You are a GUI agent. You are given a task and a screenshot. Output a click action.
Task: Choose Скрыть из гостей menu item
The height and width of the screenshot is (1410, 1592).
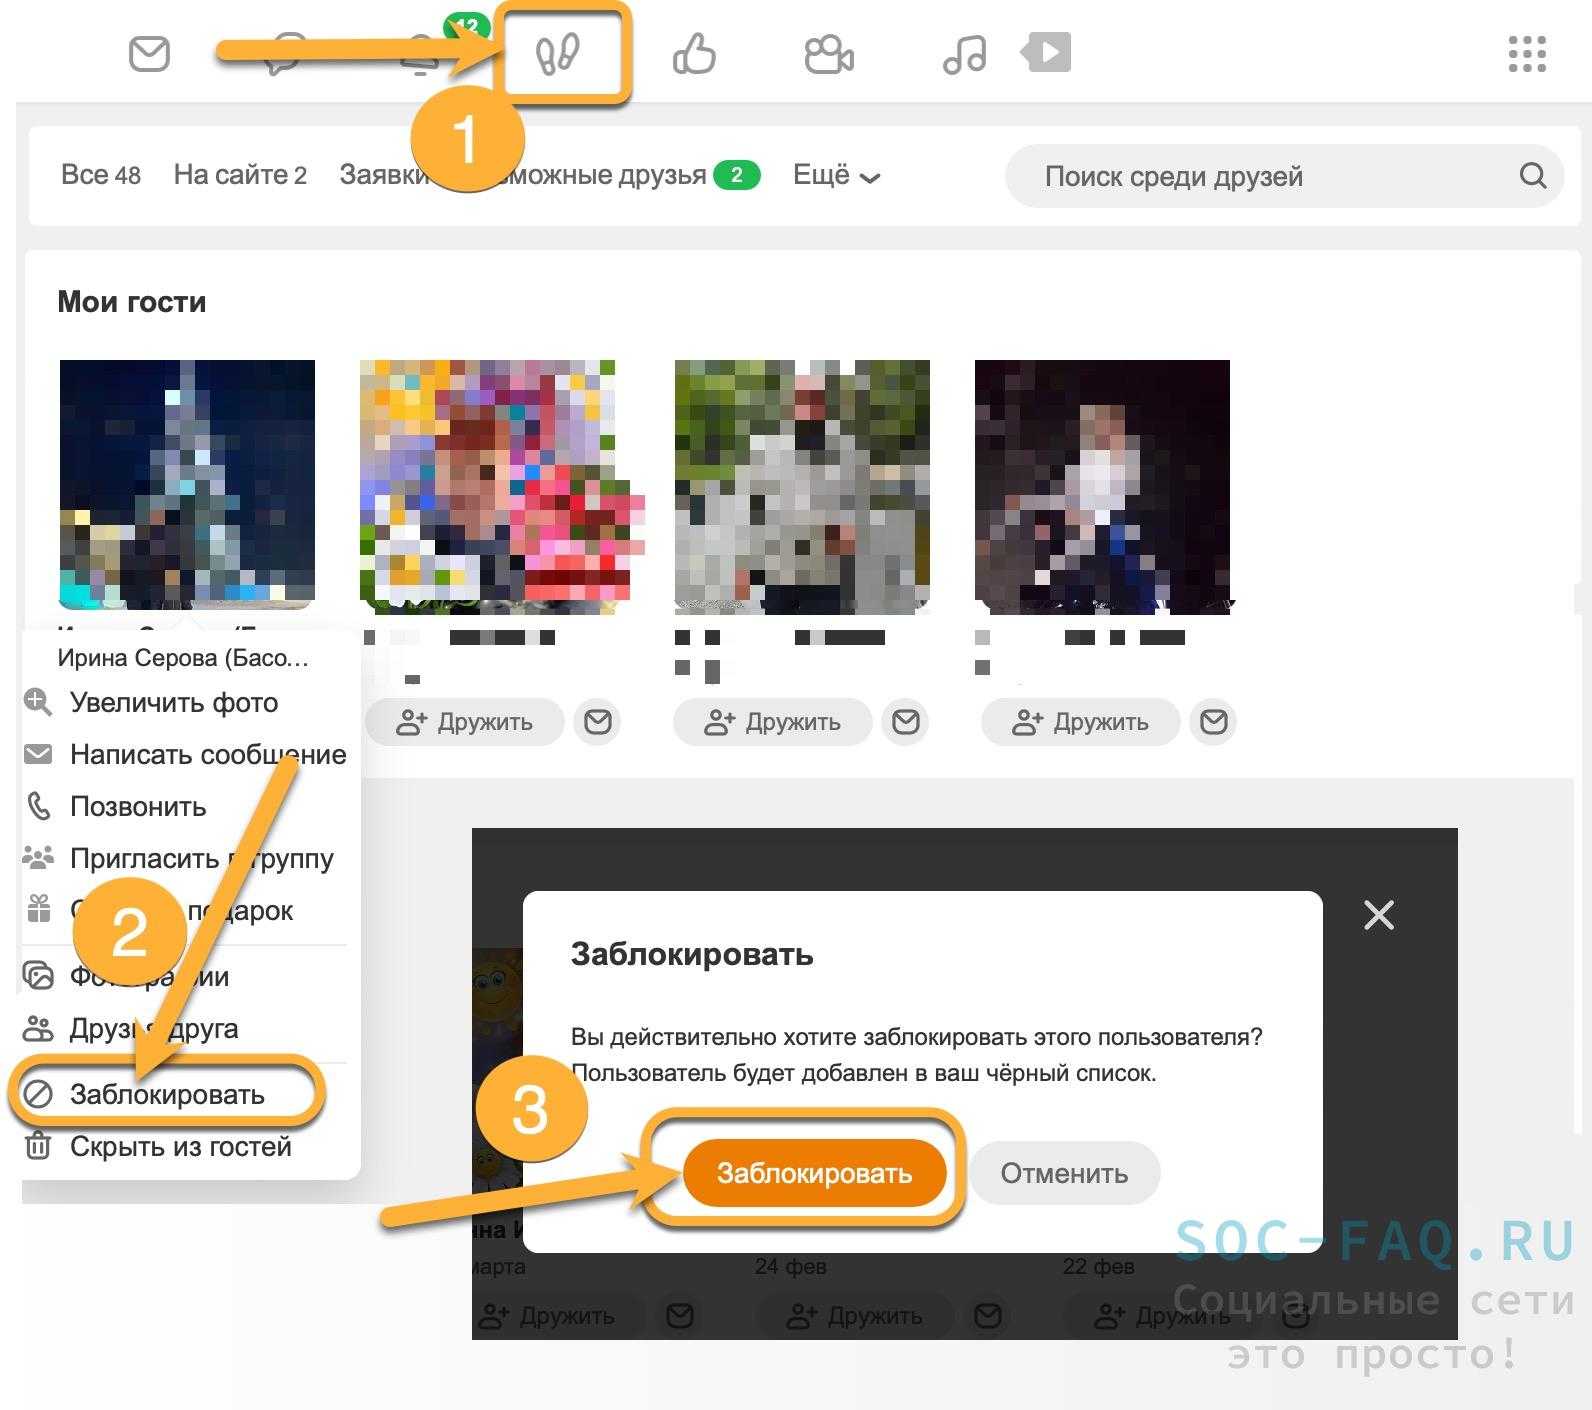(x=180, y=1146)
